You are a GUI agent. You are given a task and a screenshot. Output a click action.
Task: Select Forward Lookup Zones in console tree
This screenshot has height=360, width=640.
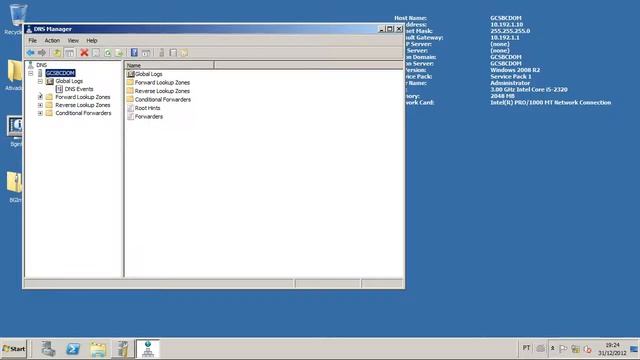point(83,97)
